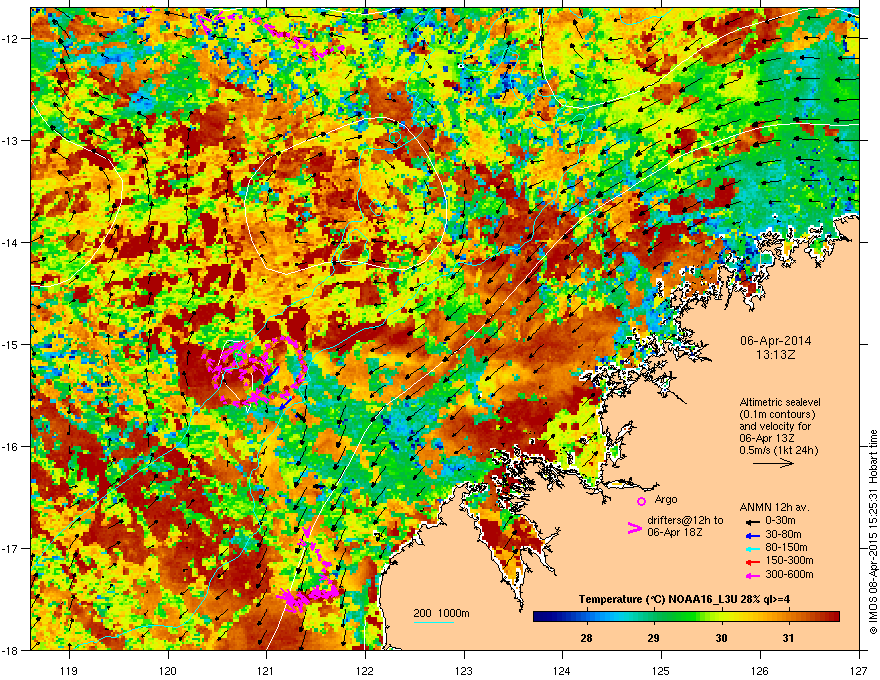Click the latitude axis label -14

10,242
